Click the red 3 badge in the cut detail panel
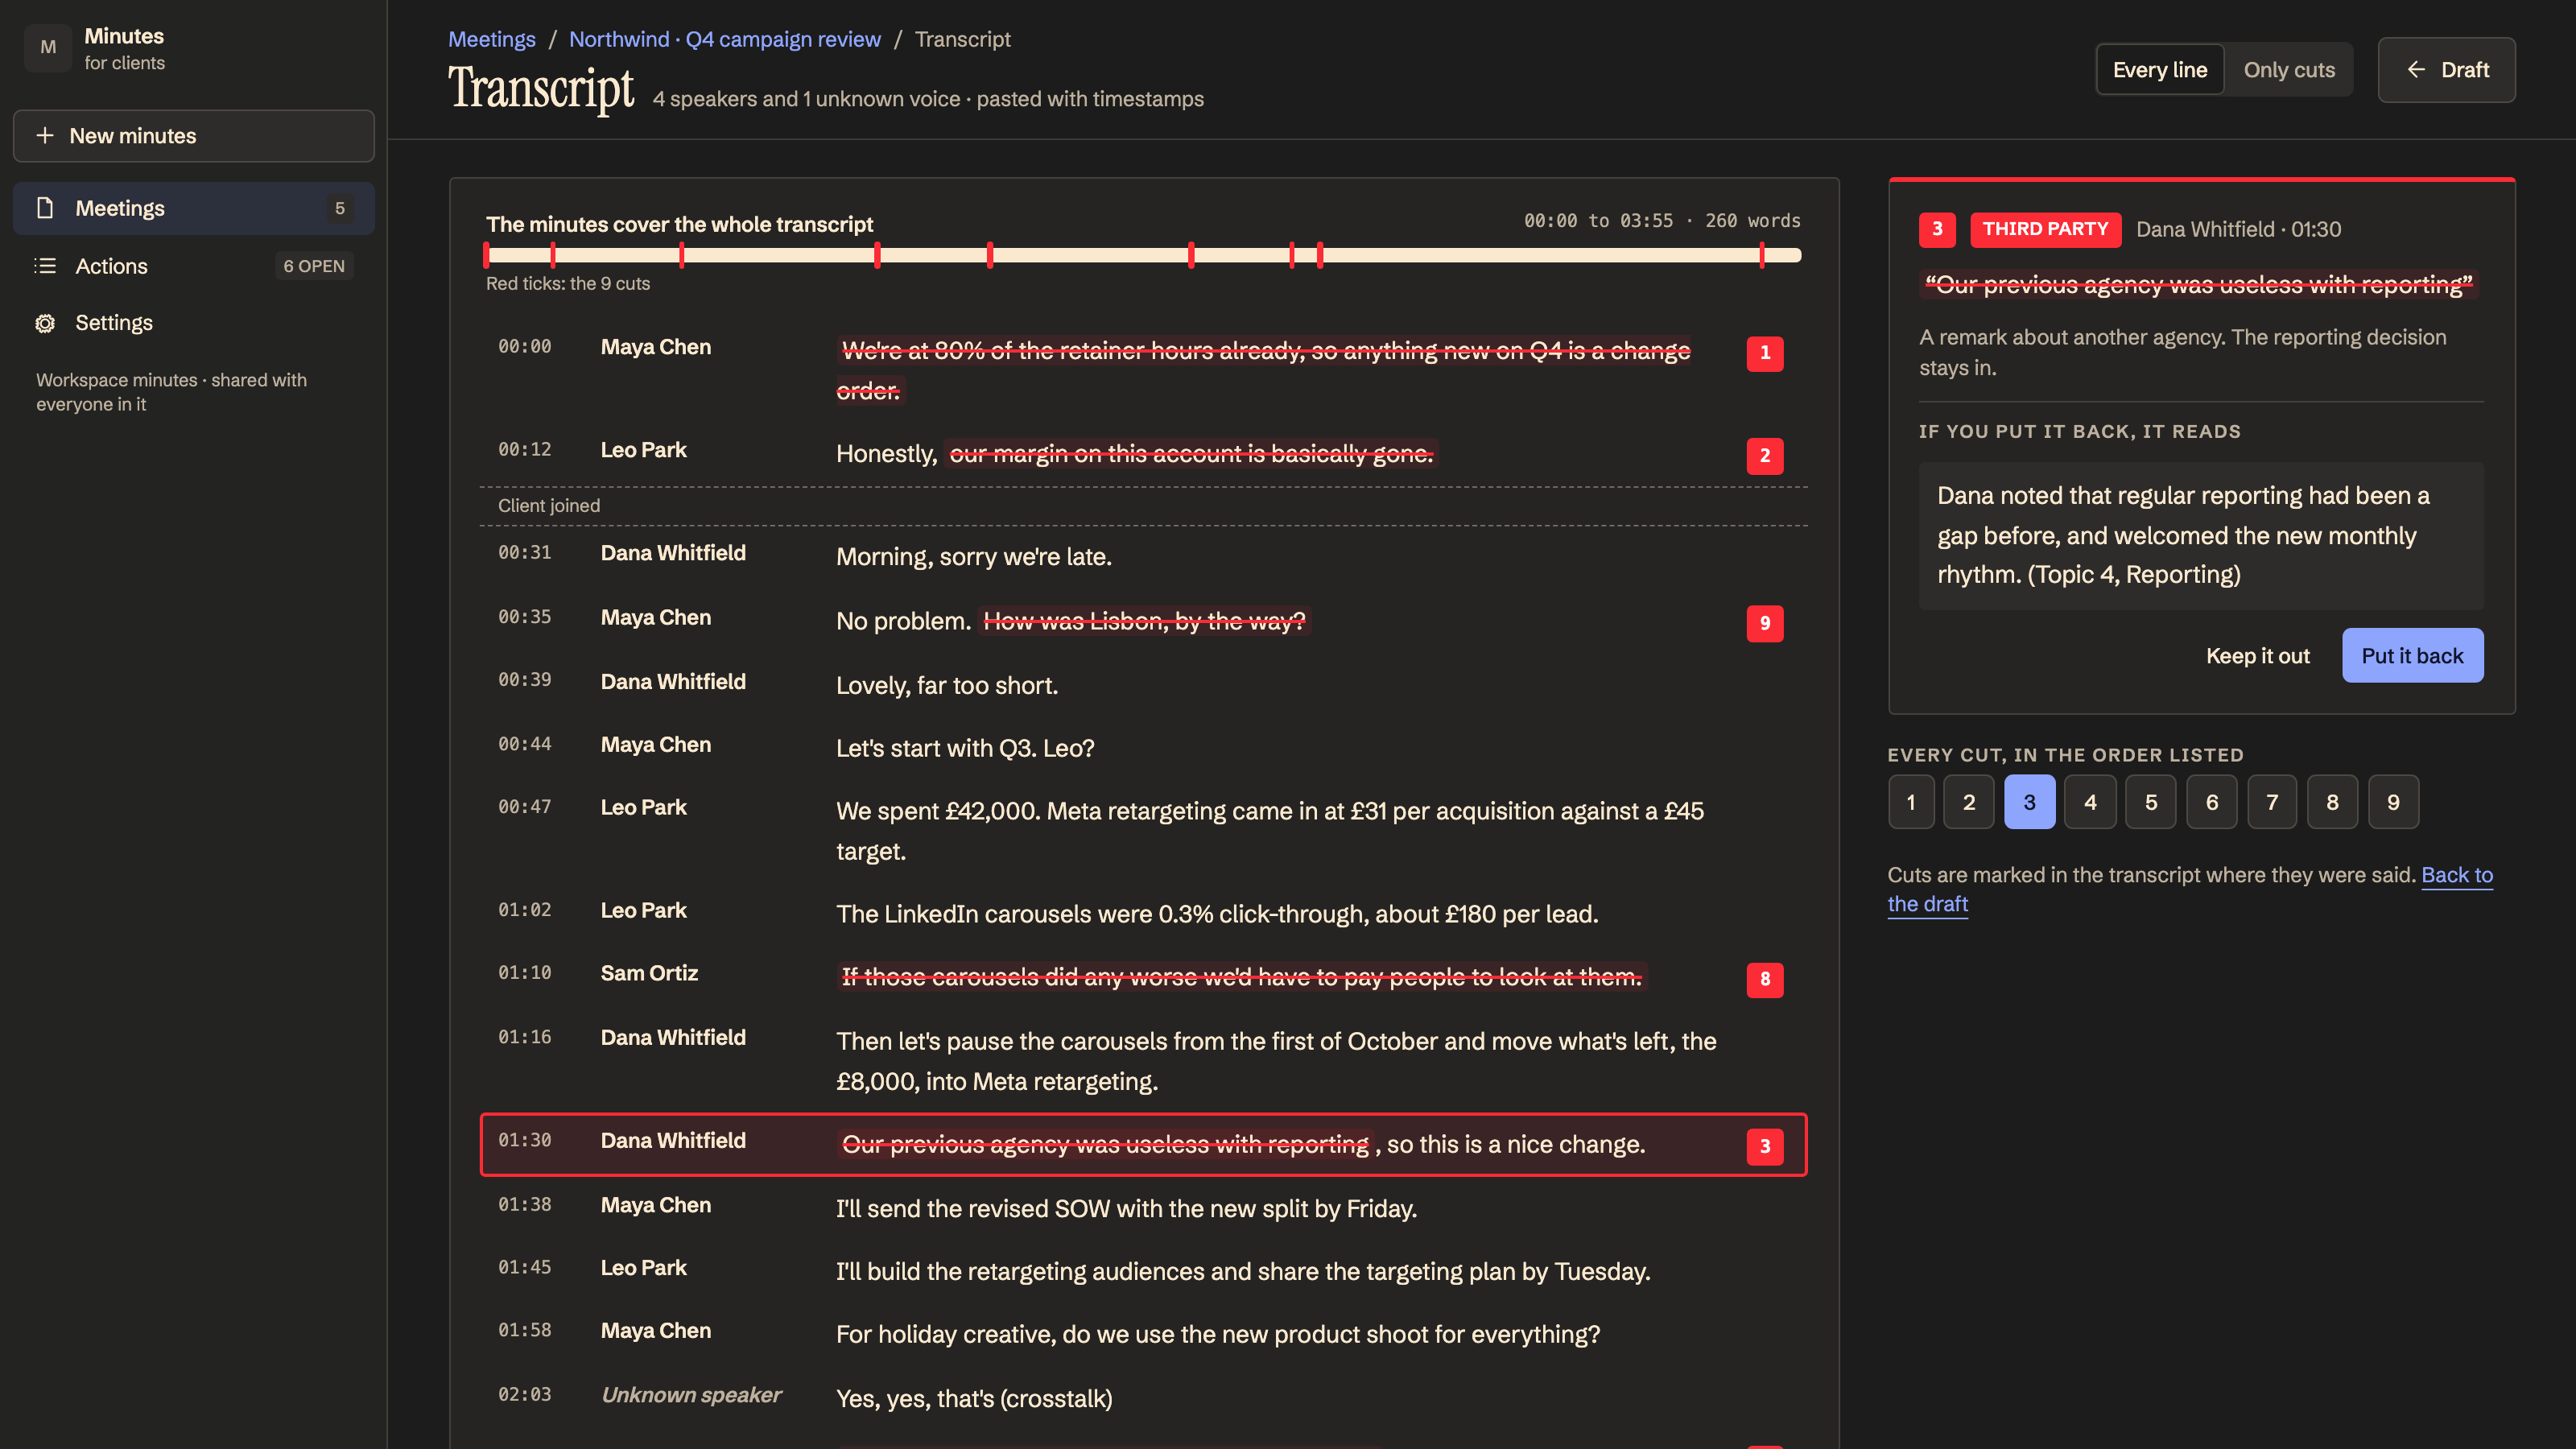 point(1937,229)
